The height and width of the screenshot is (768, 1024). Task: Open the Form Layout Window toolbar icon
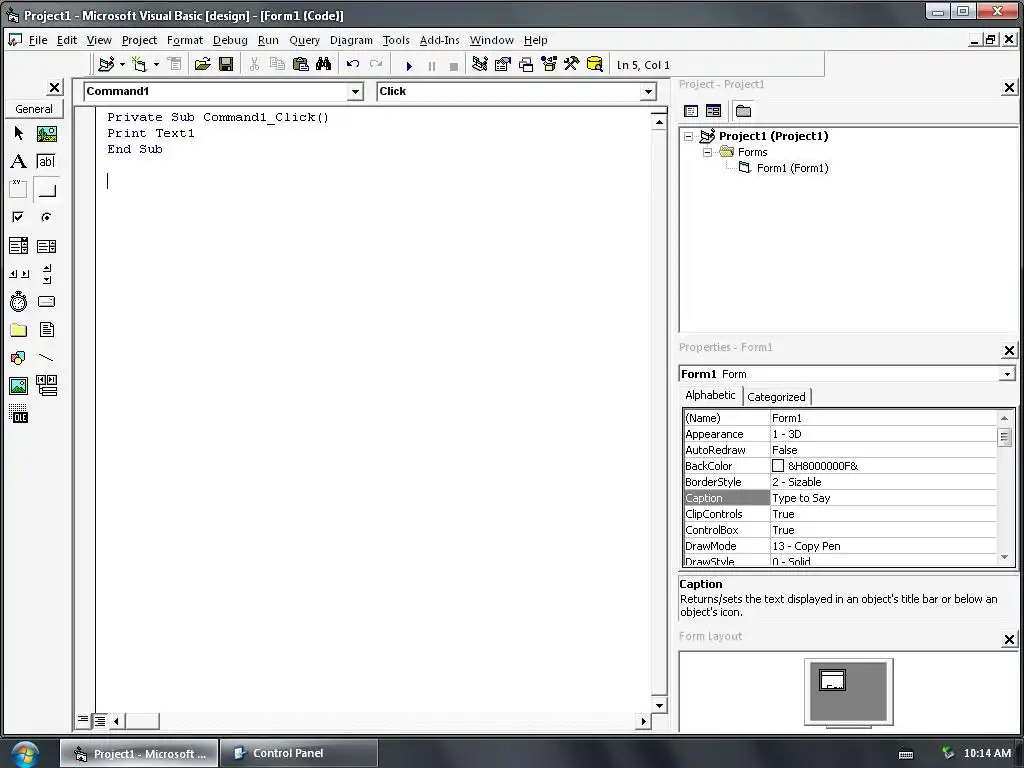[526, 64]
